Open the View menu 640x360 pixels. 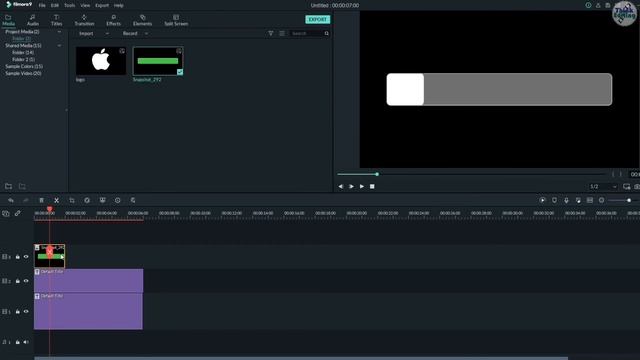click(x=85, y=5)
